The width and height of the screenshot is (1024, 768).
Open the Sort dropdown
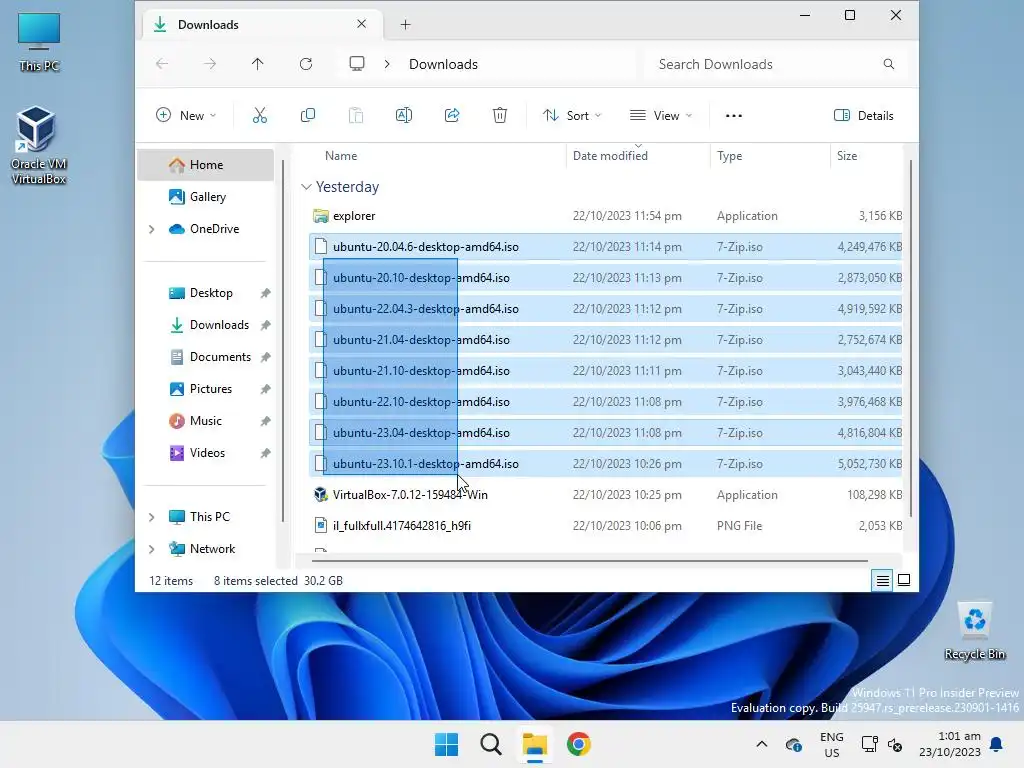pyautogui.click(x=572, y=116)
